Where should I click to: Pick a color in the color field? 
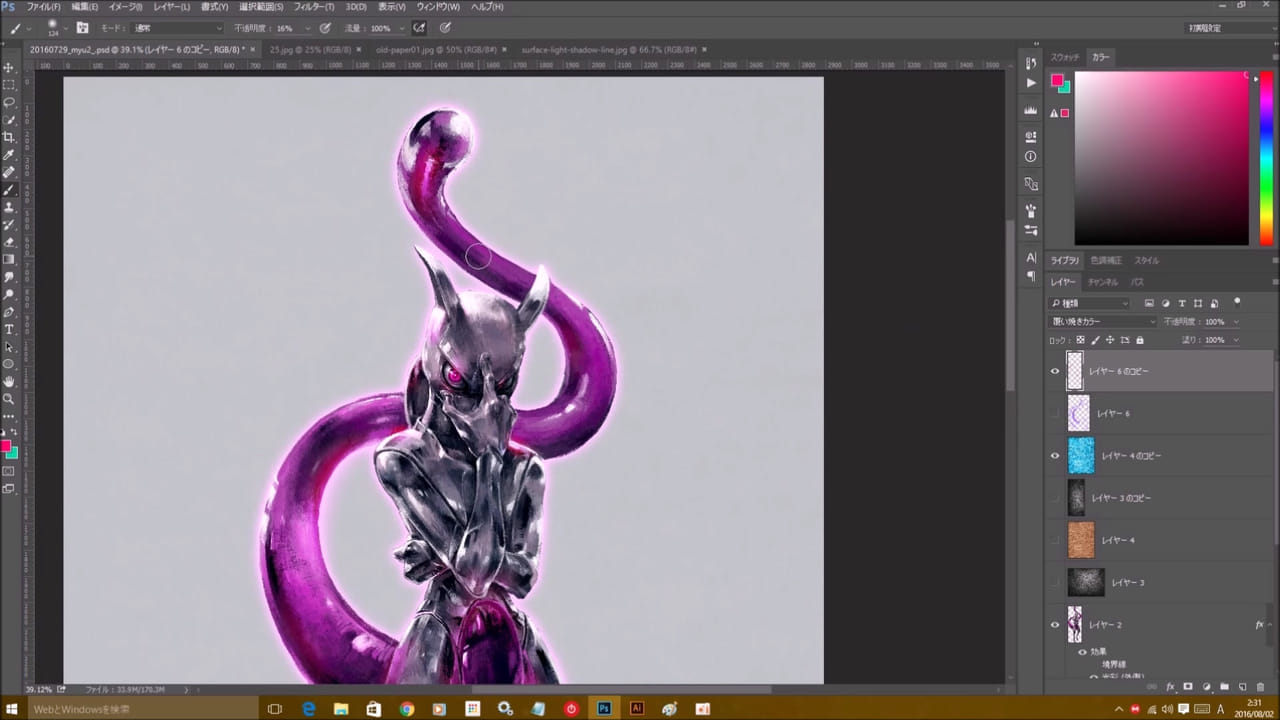click(x=1160, y=158)
